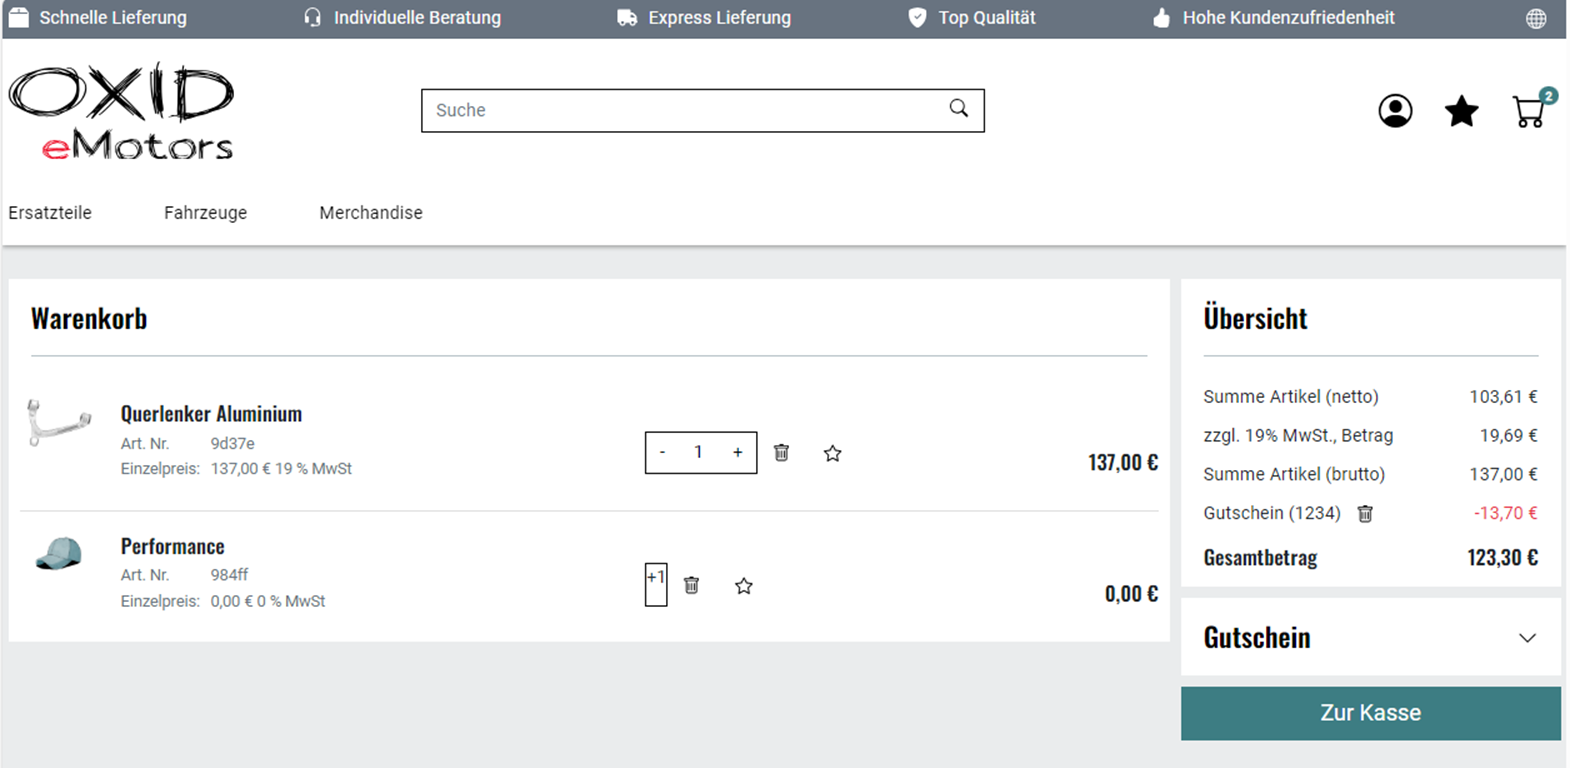
Task: Expand the Gutschein section
Action: 1526,638
